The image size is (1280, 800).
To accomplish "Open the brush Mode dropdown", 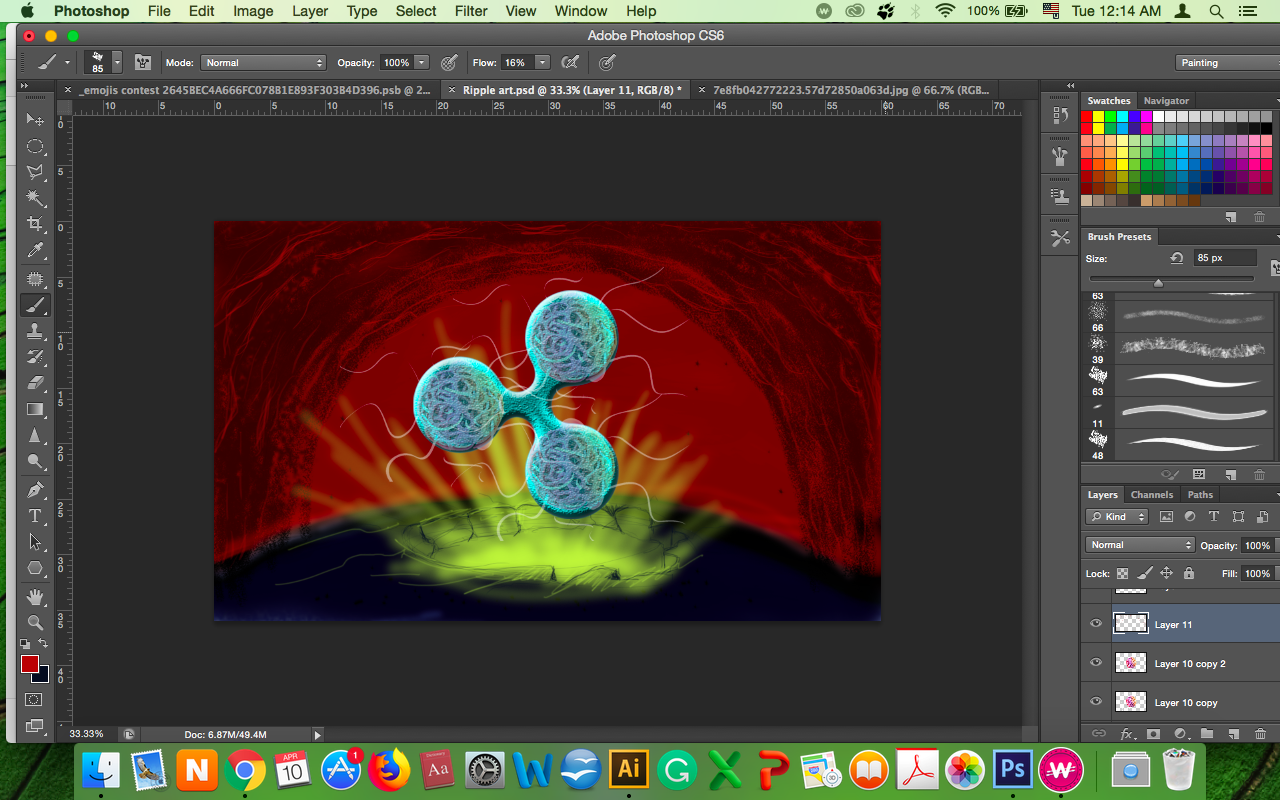I will 264,62.
